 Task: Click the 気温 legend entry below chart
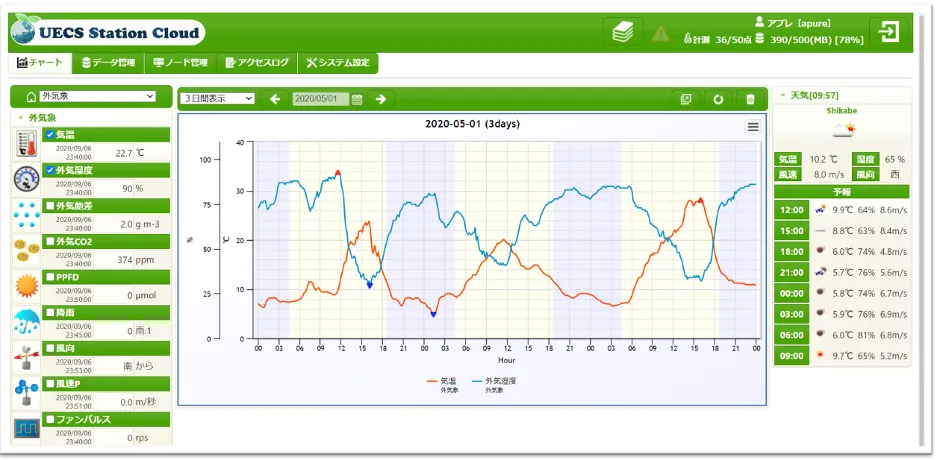446,383
